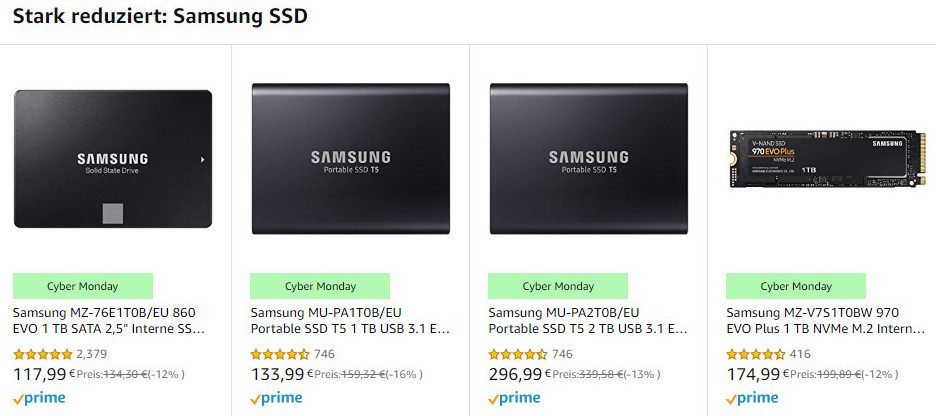This screenshot has width=936, height=416.
Task: Open the 416 reviews count link
Action: pyautogui.click(x=800, y=354)
